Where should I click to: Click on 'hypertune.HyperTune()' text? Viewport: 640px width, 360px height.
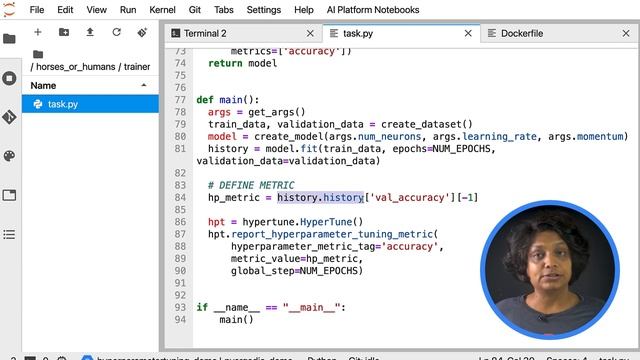click(x=302, y=222)
